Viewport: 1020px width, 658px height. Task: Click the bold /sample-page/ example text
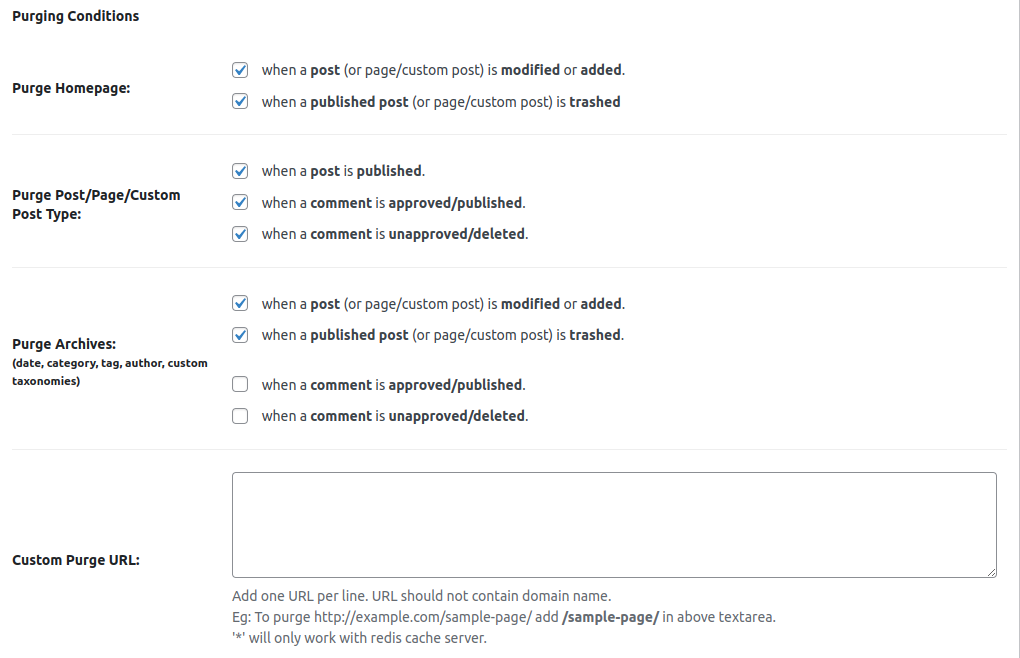click(x=610, y=617)
